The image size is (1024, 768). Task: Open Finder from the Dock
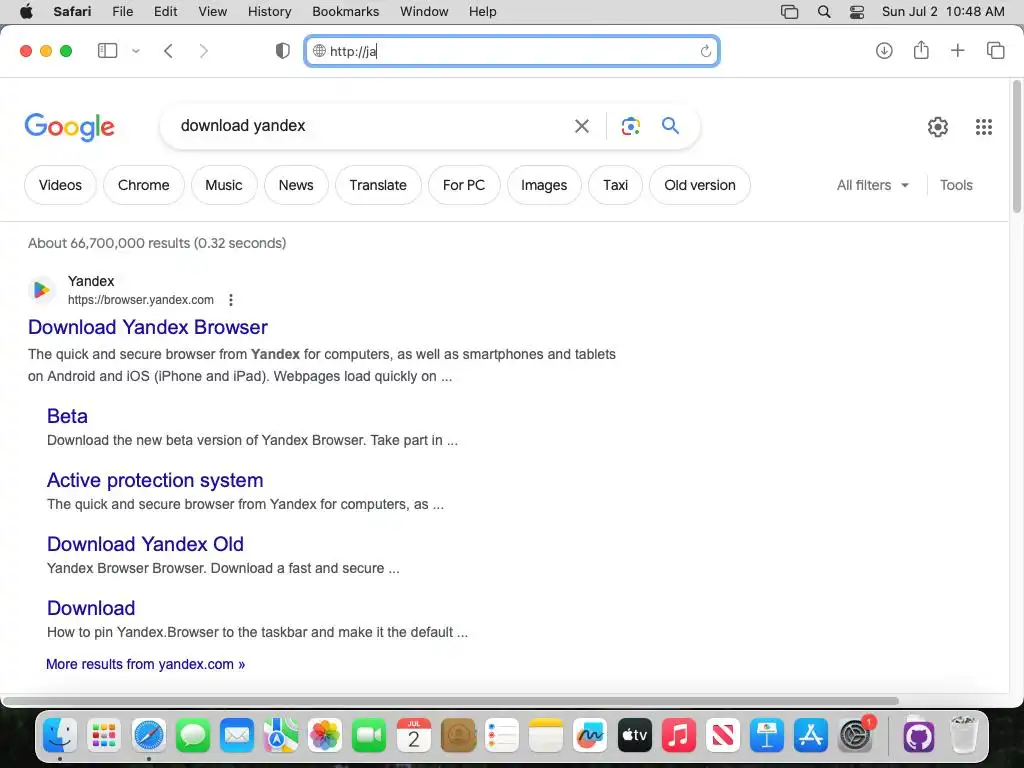pos(60,735)
